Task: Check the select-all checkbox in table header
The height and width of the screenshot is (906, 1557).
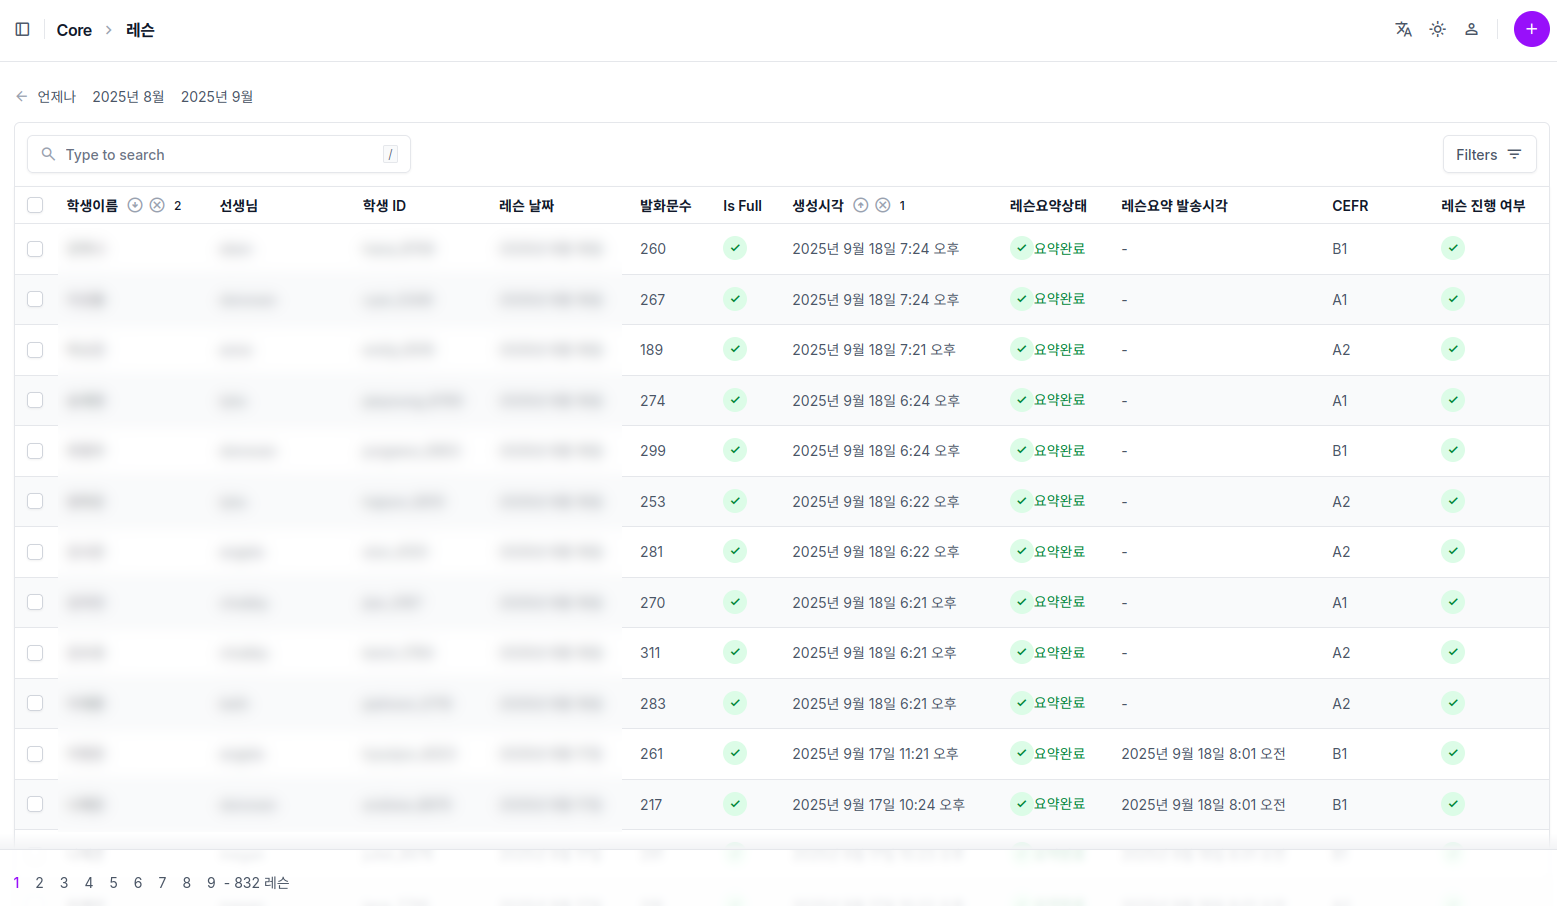Action: click(x=35, y=205)
